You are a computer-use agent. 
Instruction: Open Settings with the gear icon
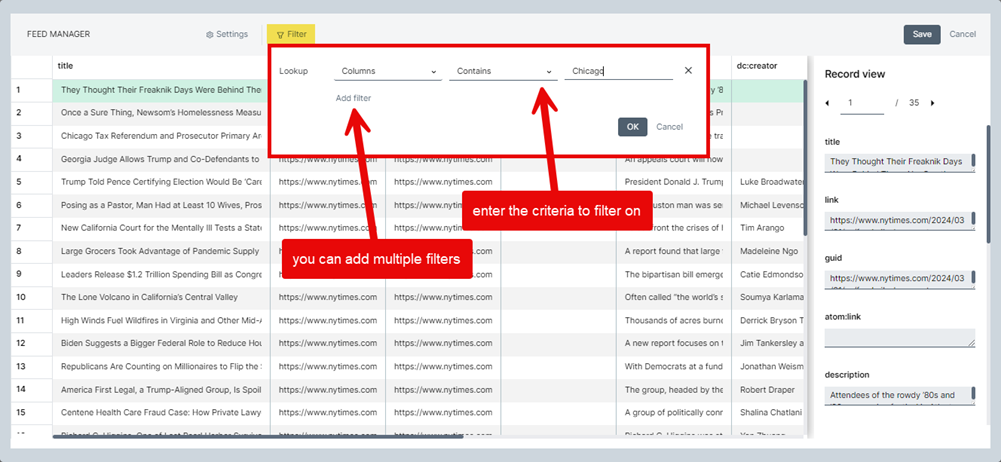(x=227, y=34)
